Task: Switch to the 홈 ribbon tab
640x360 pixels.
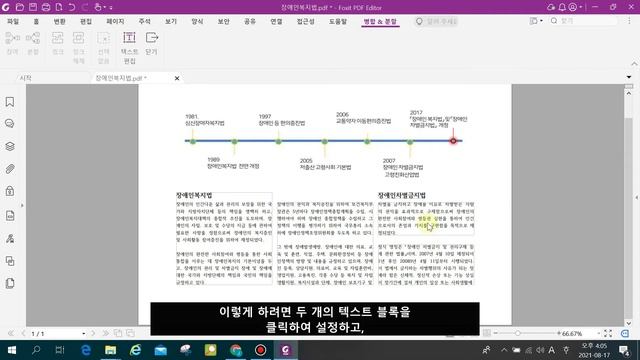Action: click(x=36, y=21)
